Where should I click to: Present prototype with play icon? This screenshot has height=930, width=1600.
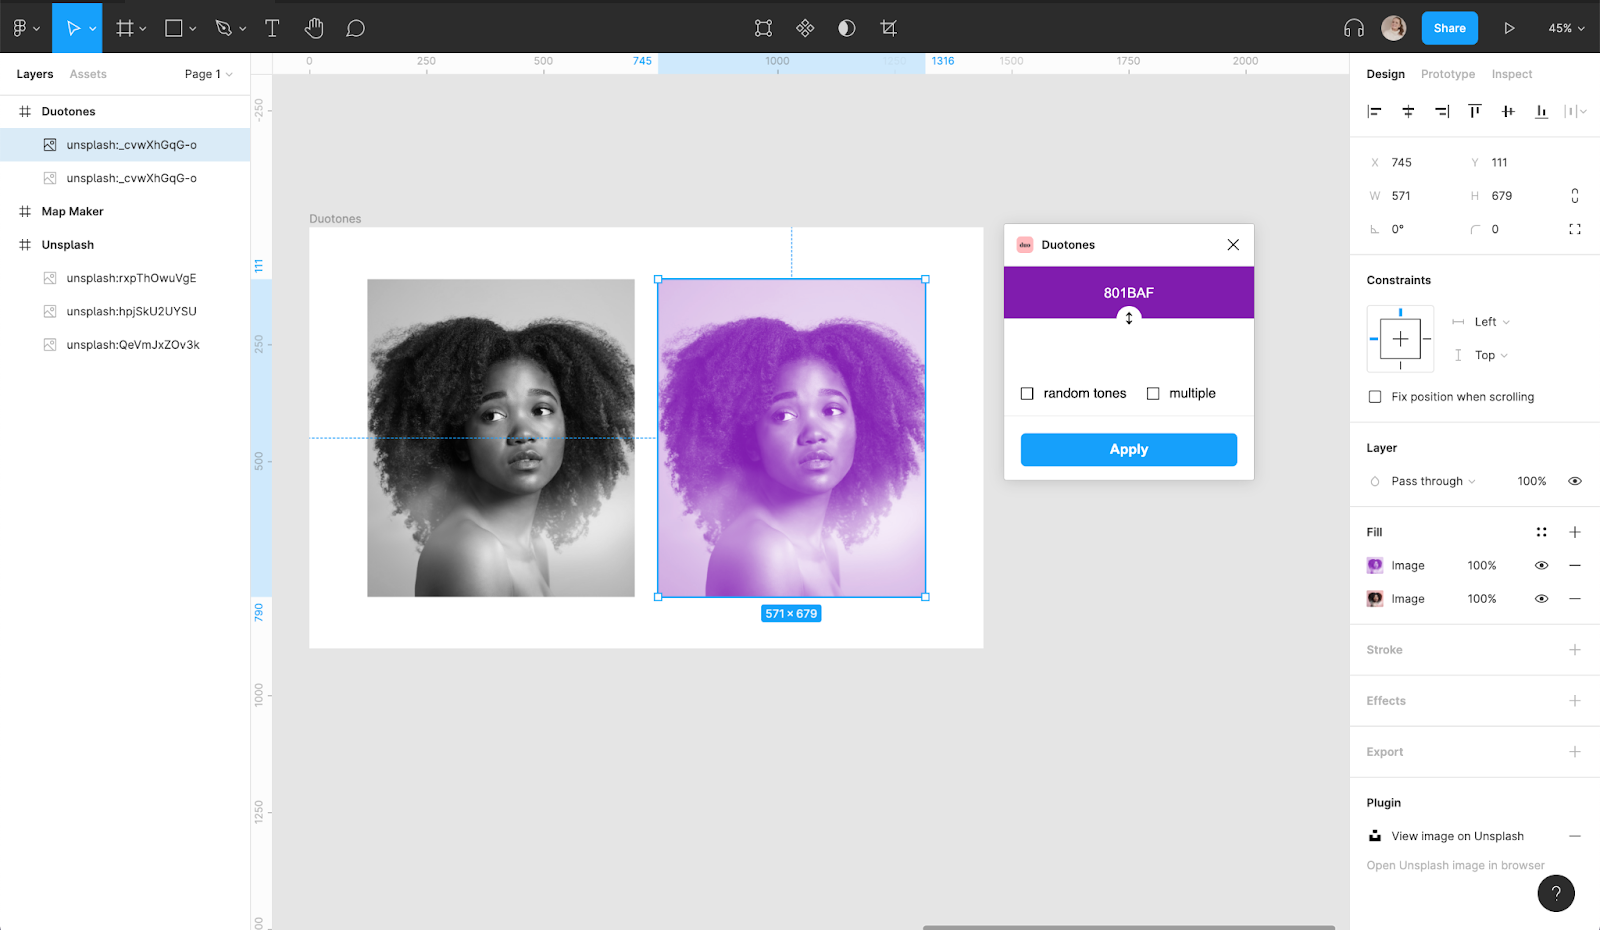coord(1509,28)
